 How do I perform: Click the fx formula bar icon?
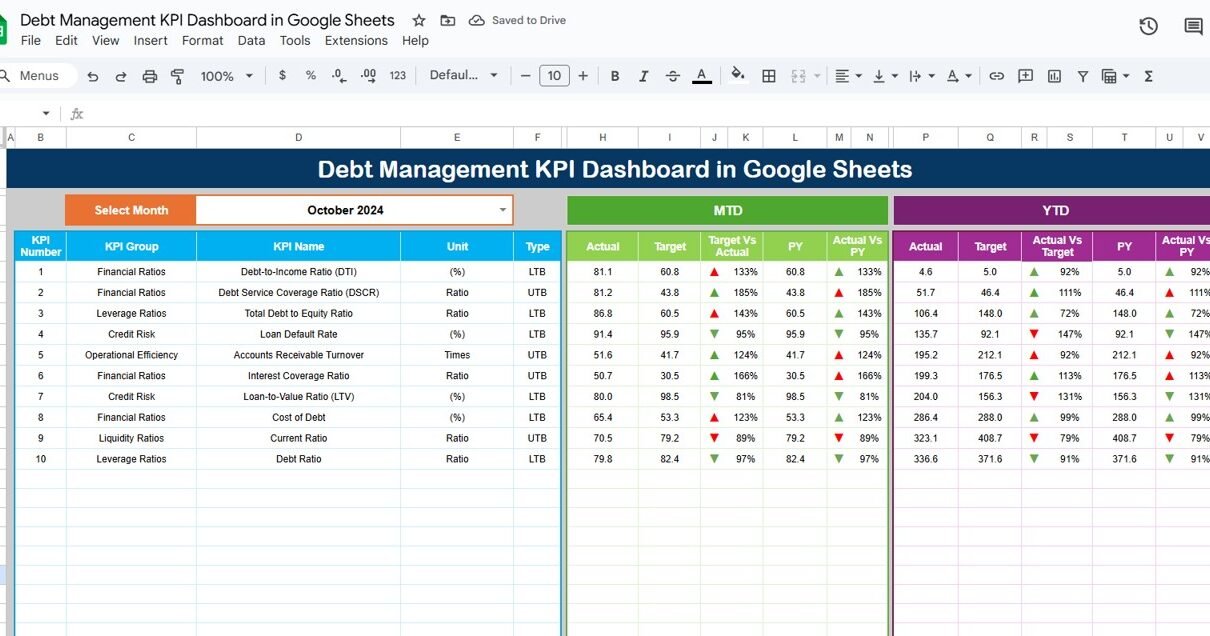click(77, 114)
